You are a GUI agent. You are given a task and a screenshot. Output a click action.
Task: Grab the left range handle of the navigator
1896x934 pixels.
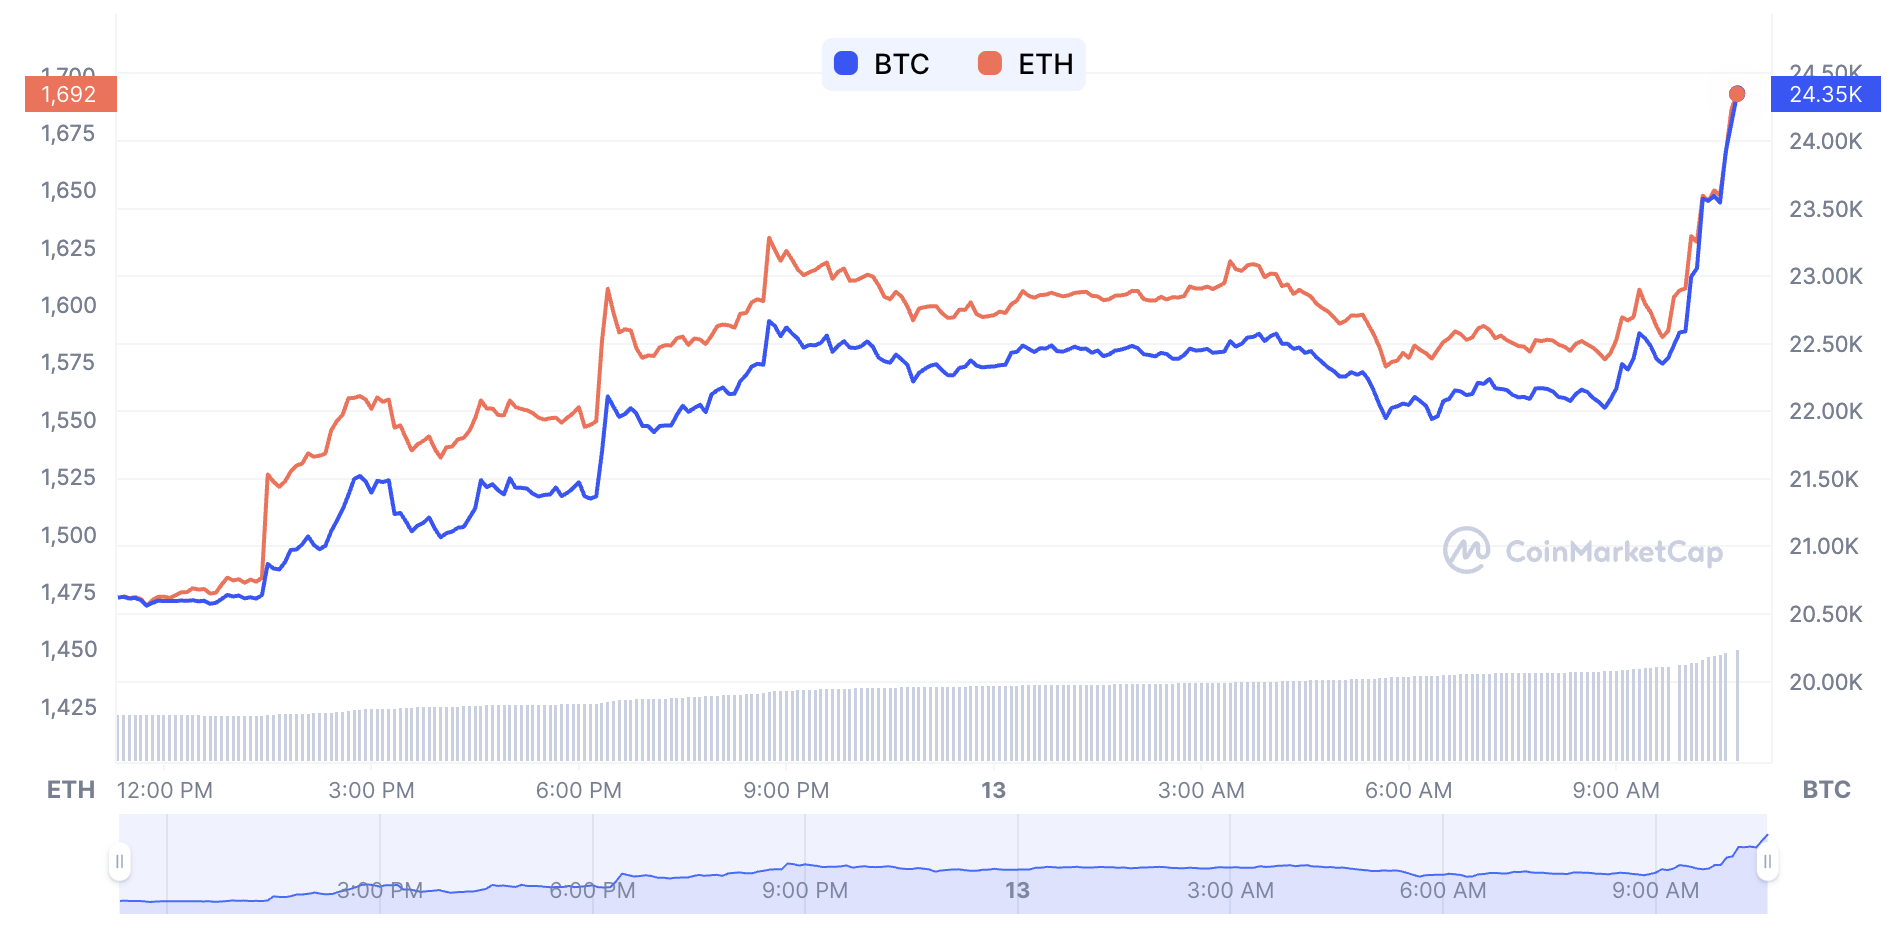[x=120, y=862]
